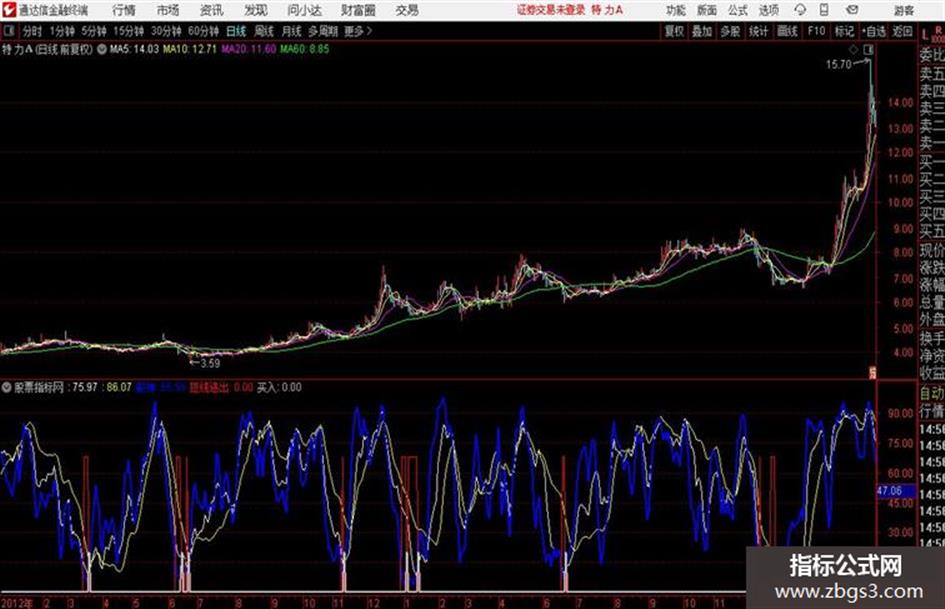Viewport: 945px width, 609px height.
Task: Toggle the 自选 watchlist button
Action: click(873, 31)
